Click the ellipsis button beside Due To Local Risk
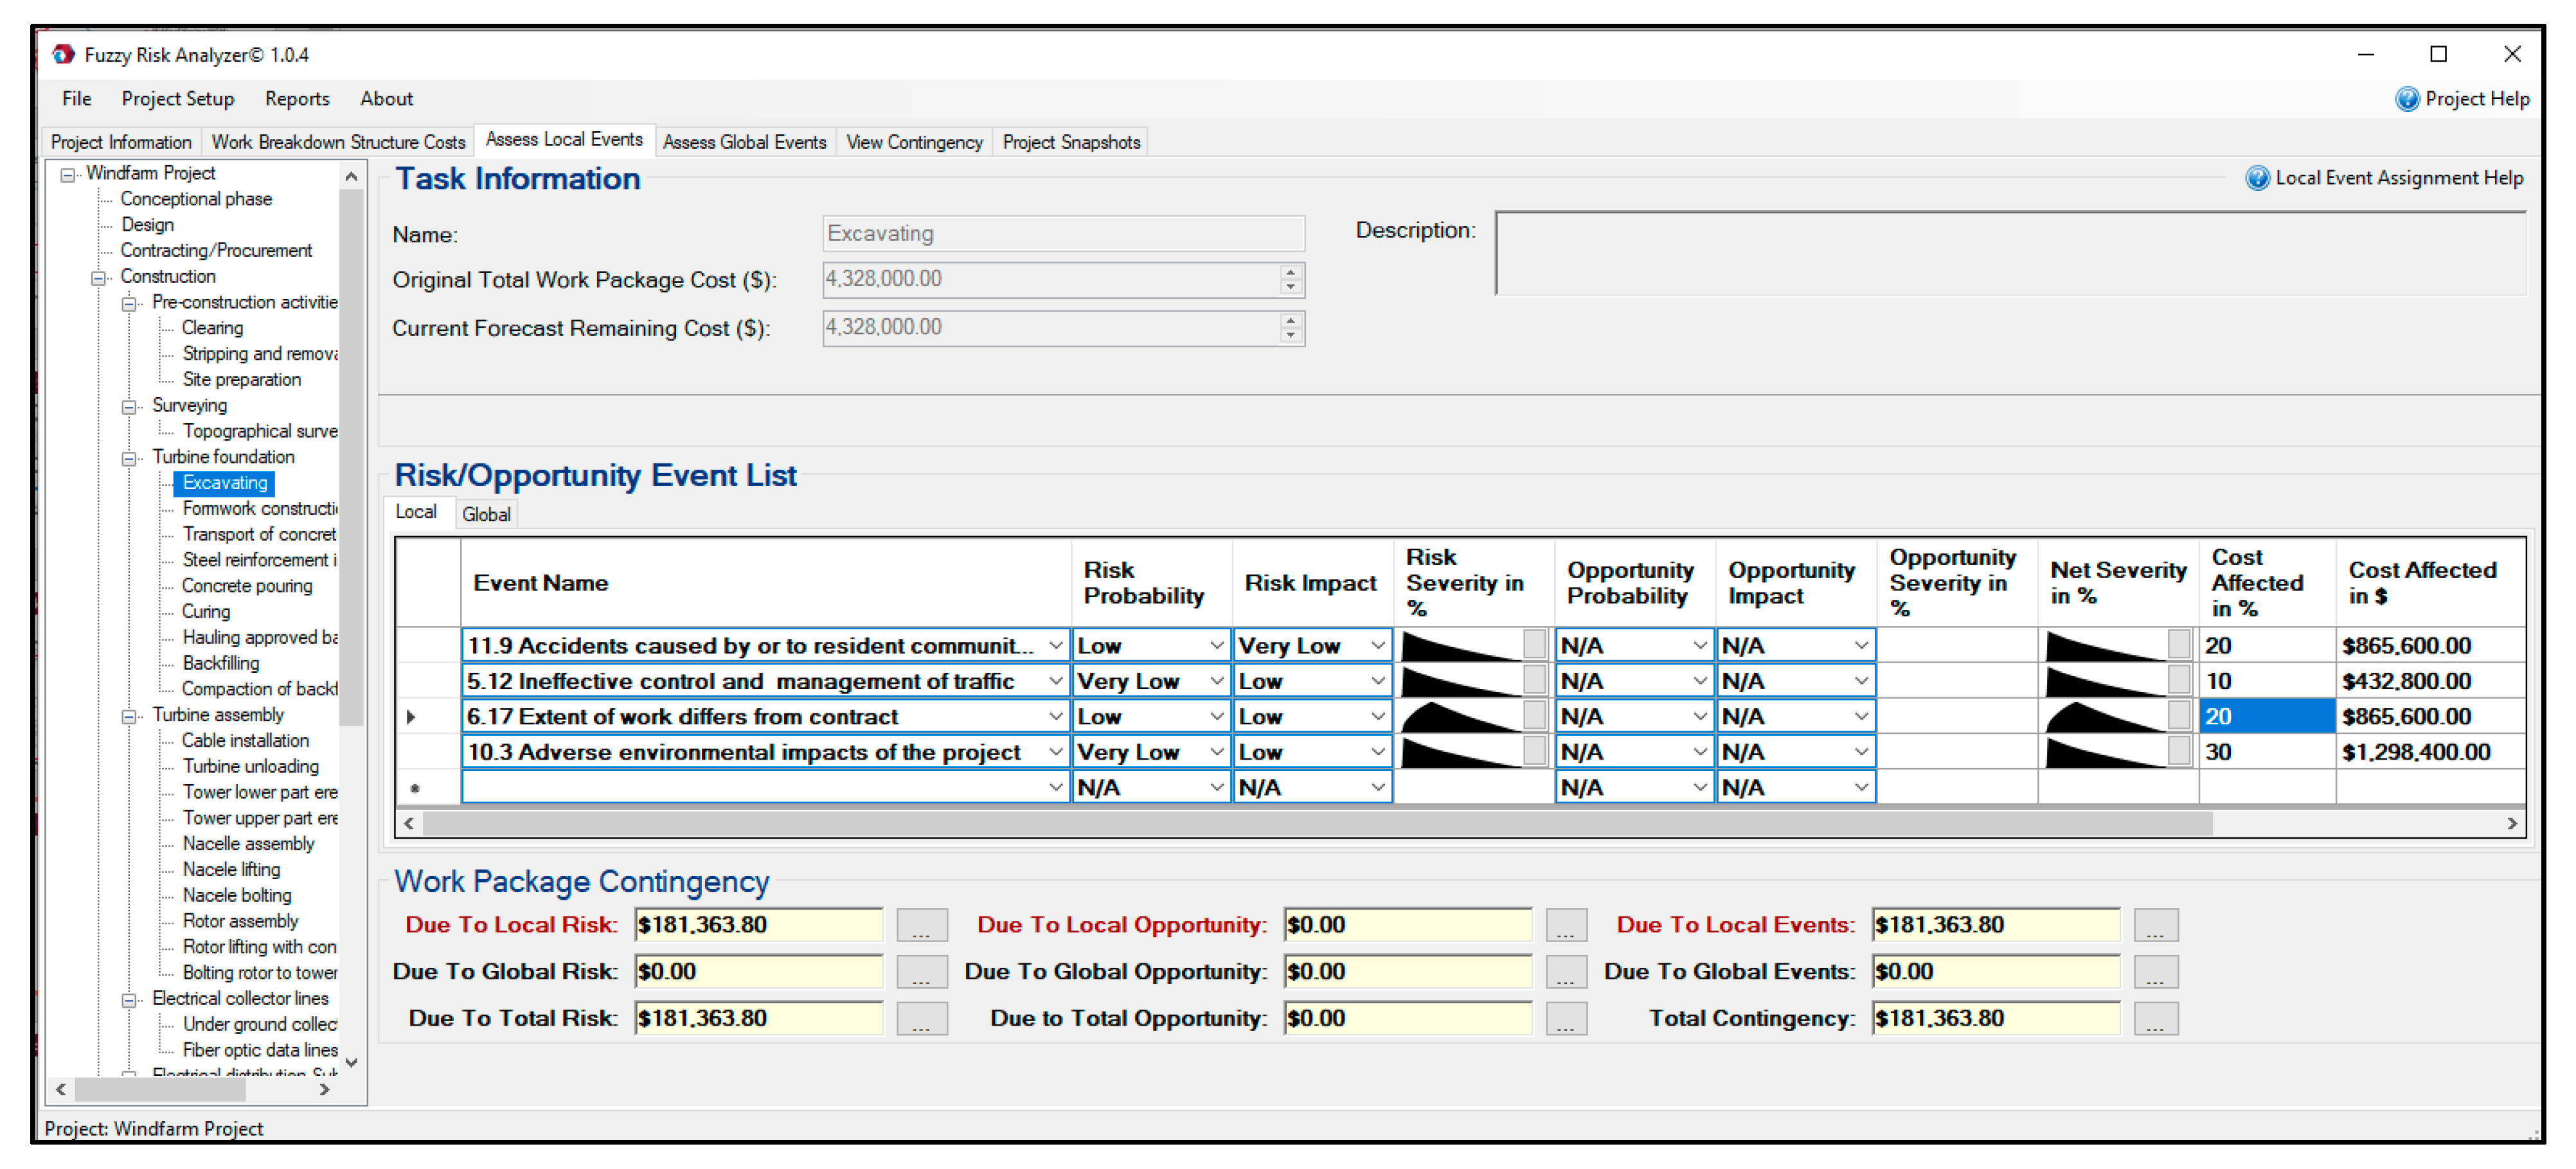Viewport: 2576px width, 1169px height. [x=921, y=925]
